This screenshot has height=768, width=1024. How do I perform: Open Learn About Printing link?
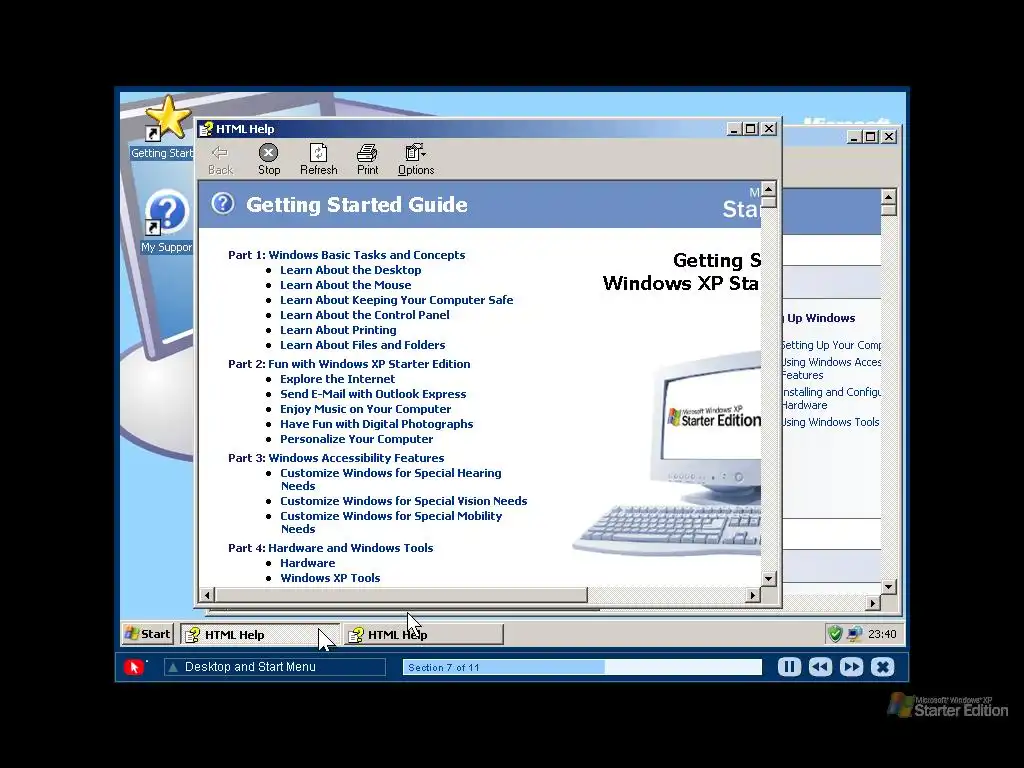pos(338,330)
